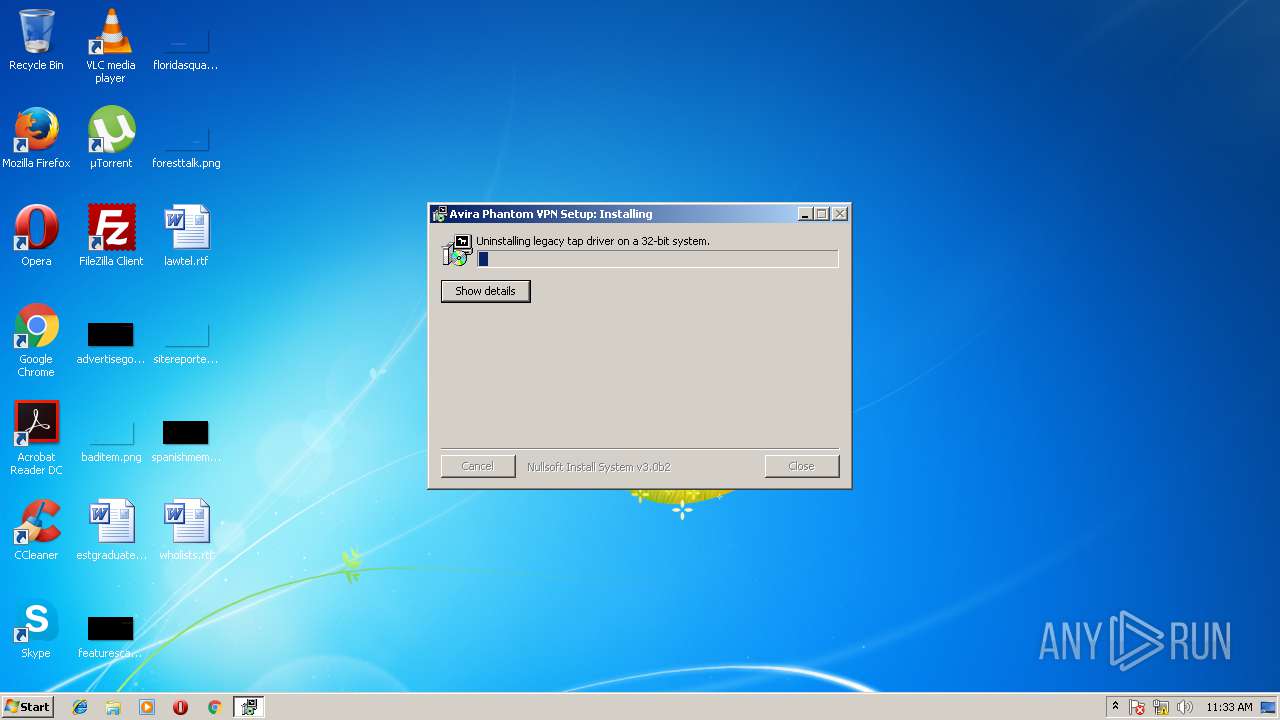
Task: Click the uninstalling legacy tap driver status text
Action: [x=593, y=241]
